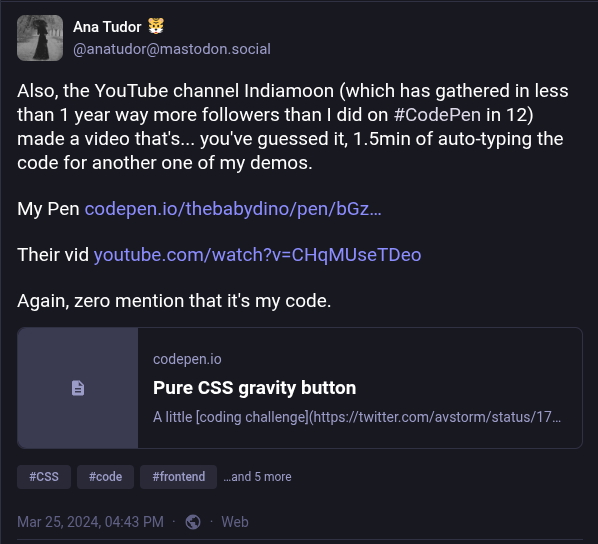Open the youtube.com/watch video link
The height and width of the screenshot is (544, 598).
coord(257,255)
